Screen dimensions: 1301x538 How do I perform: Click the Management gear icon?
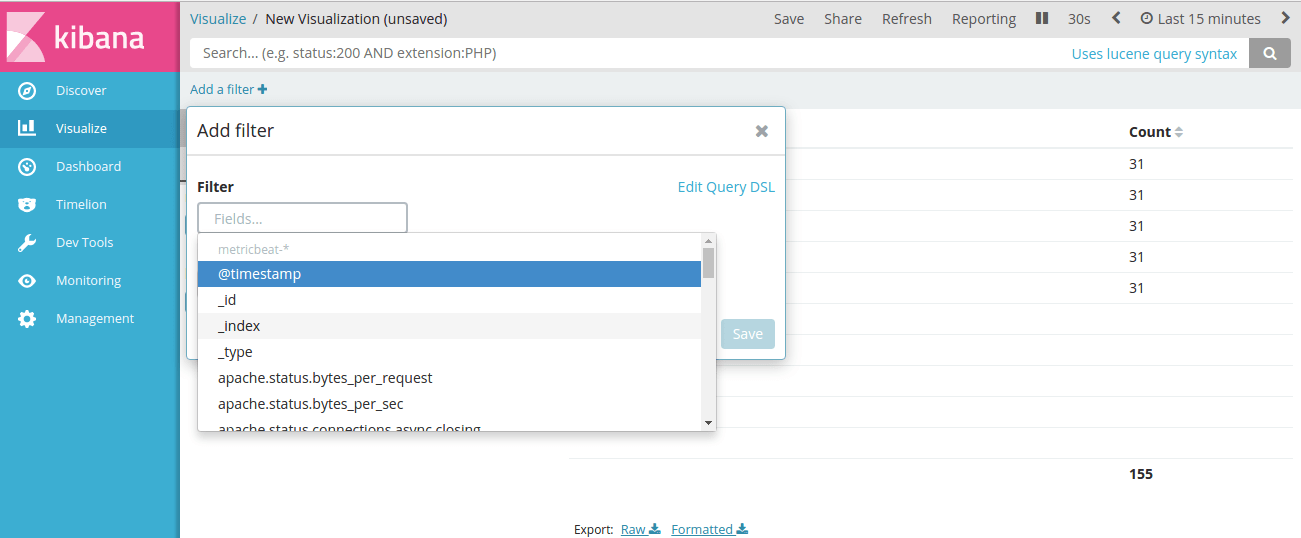[x=27, y=319]
